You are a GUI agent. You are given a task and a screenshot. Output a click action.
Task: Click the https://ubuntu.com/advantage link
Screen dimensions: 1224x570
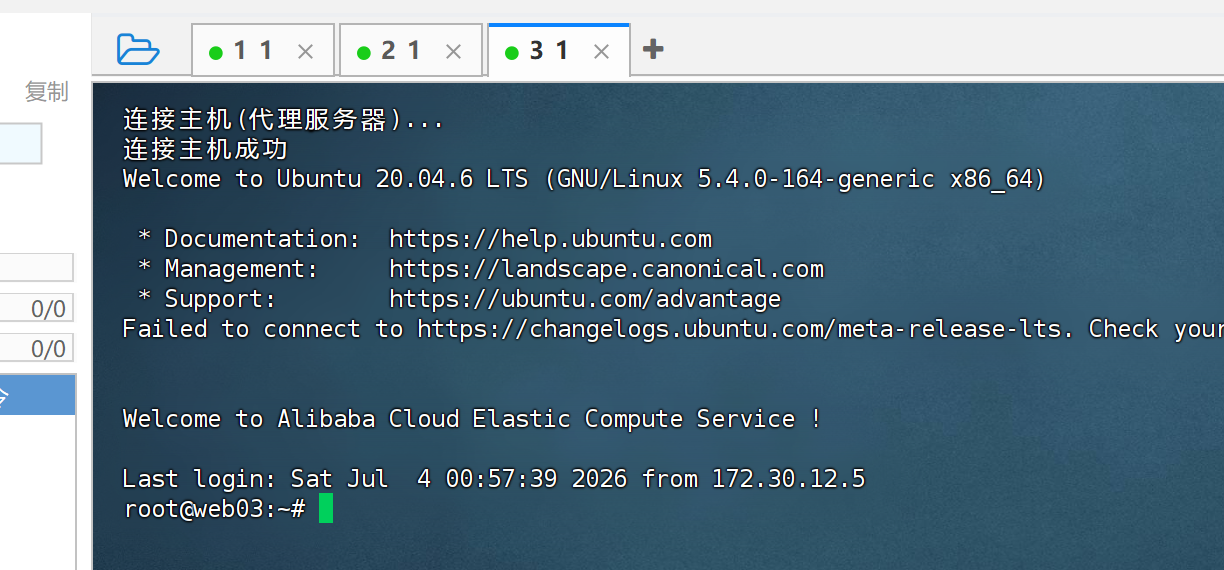[x=585, y=299]
